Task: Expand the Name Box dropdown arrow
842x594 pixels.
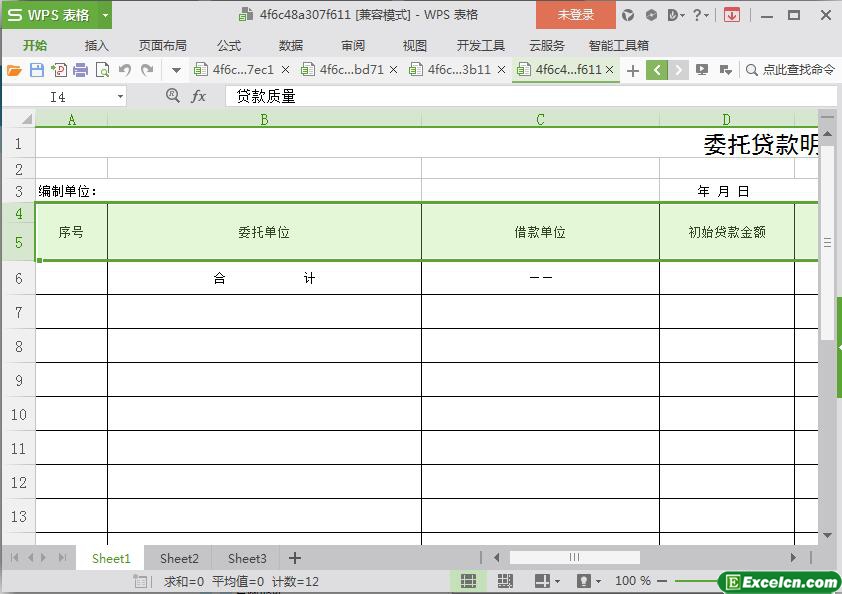Action: click(x=121, y=97)
